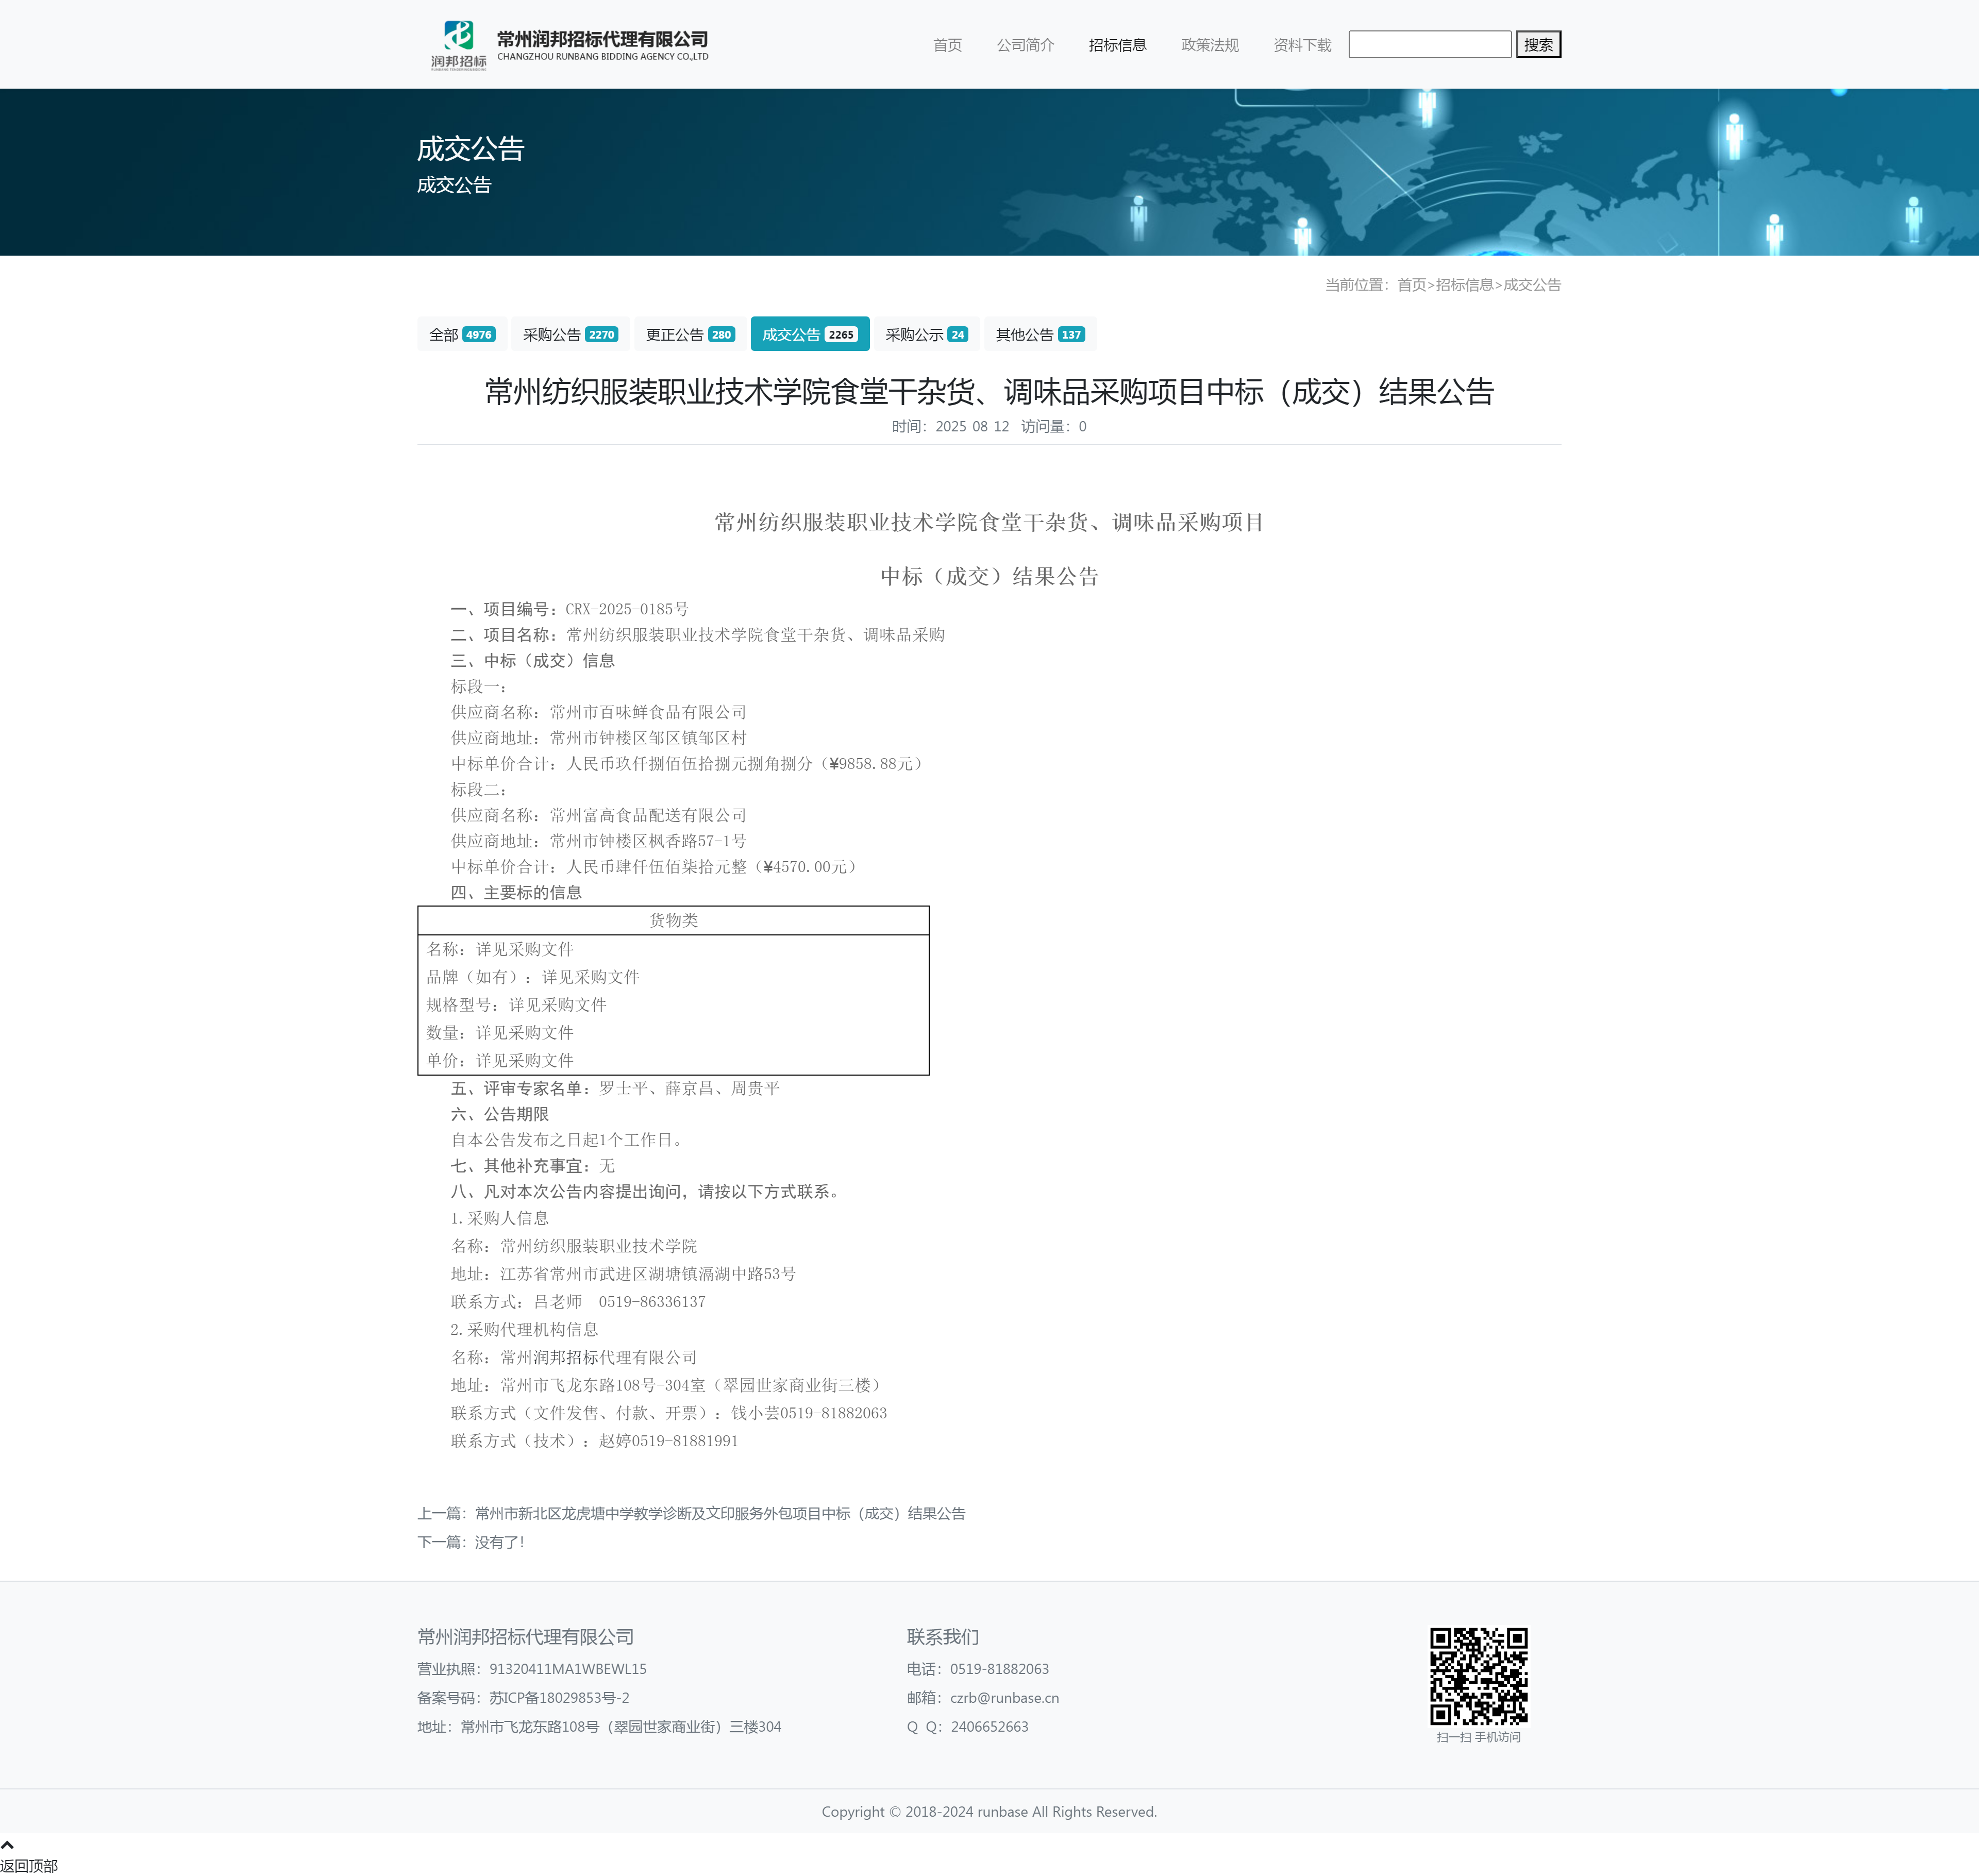Image resolution: width=1979 pixels, height=1876 pixels.
Task: Open the 政策法规 navigation item
Action: tap(1209, 45)
